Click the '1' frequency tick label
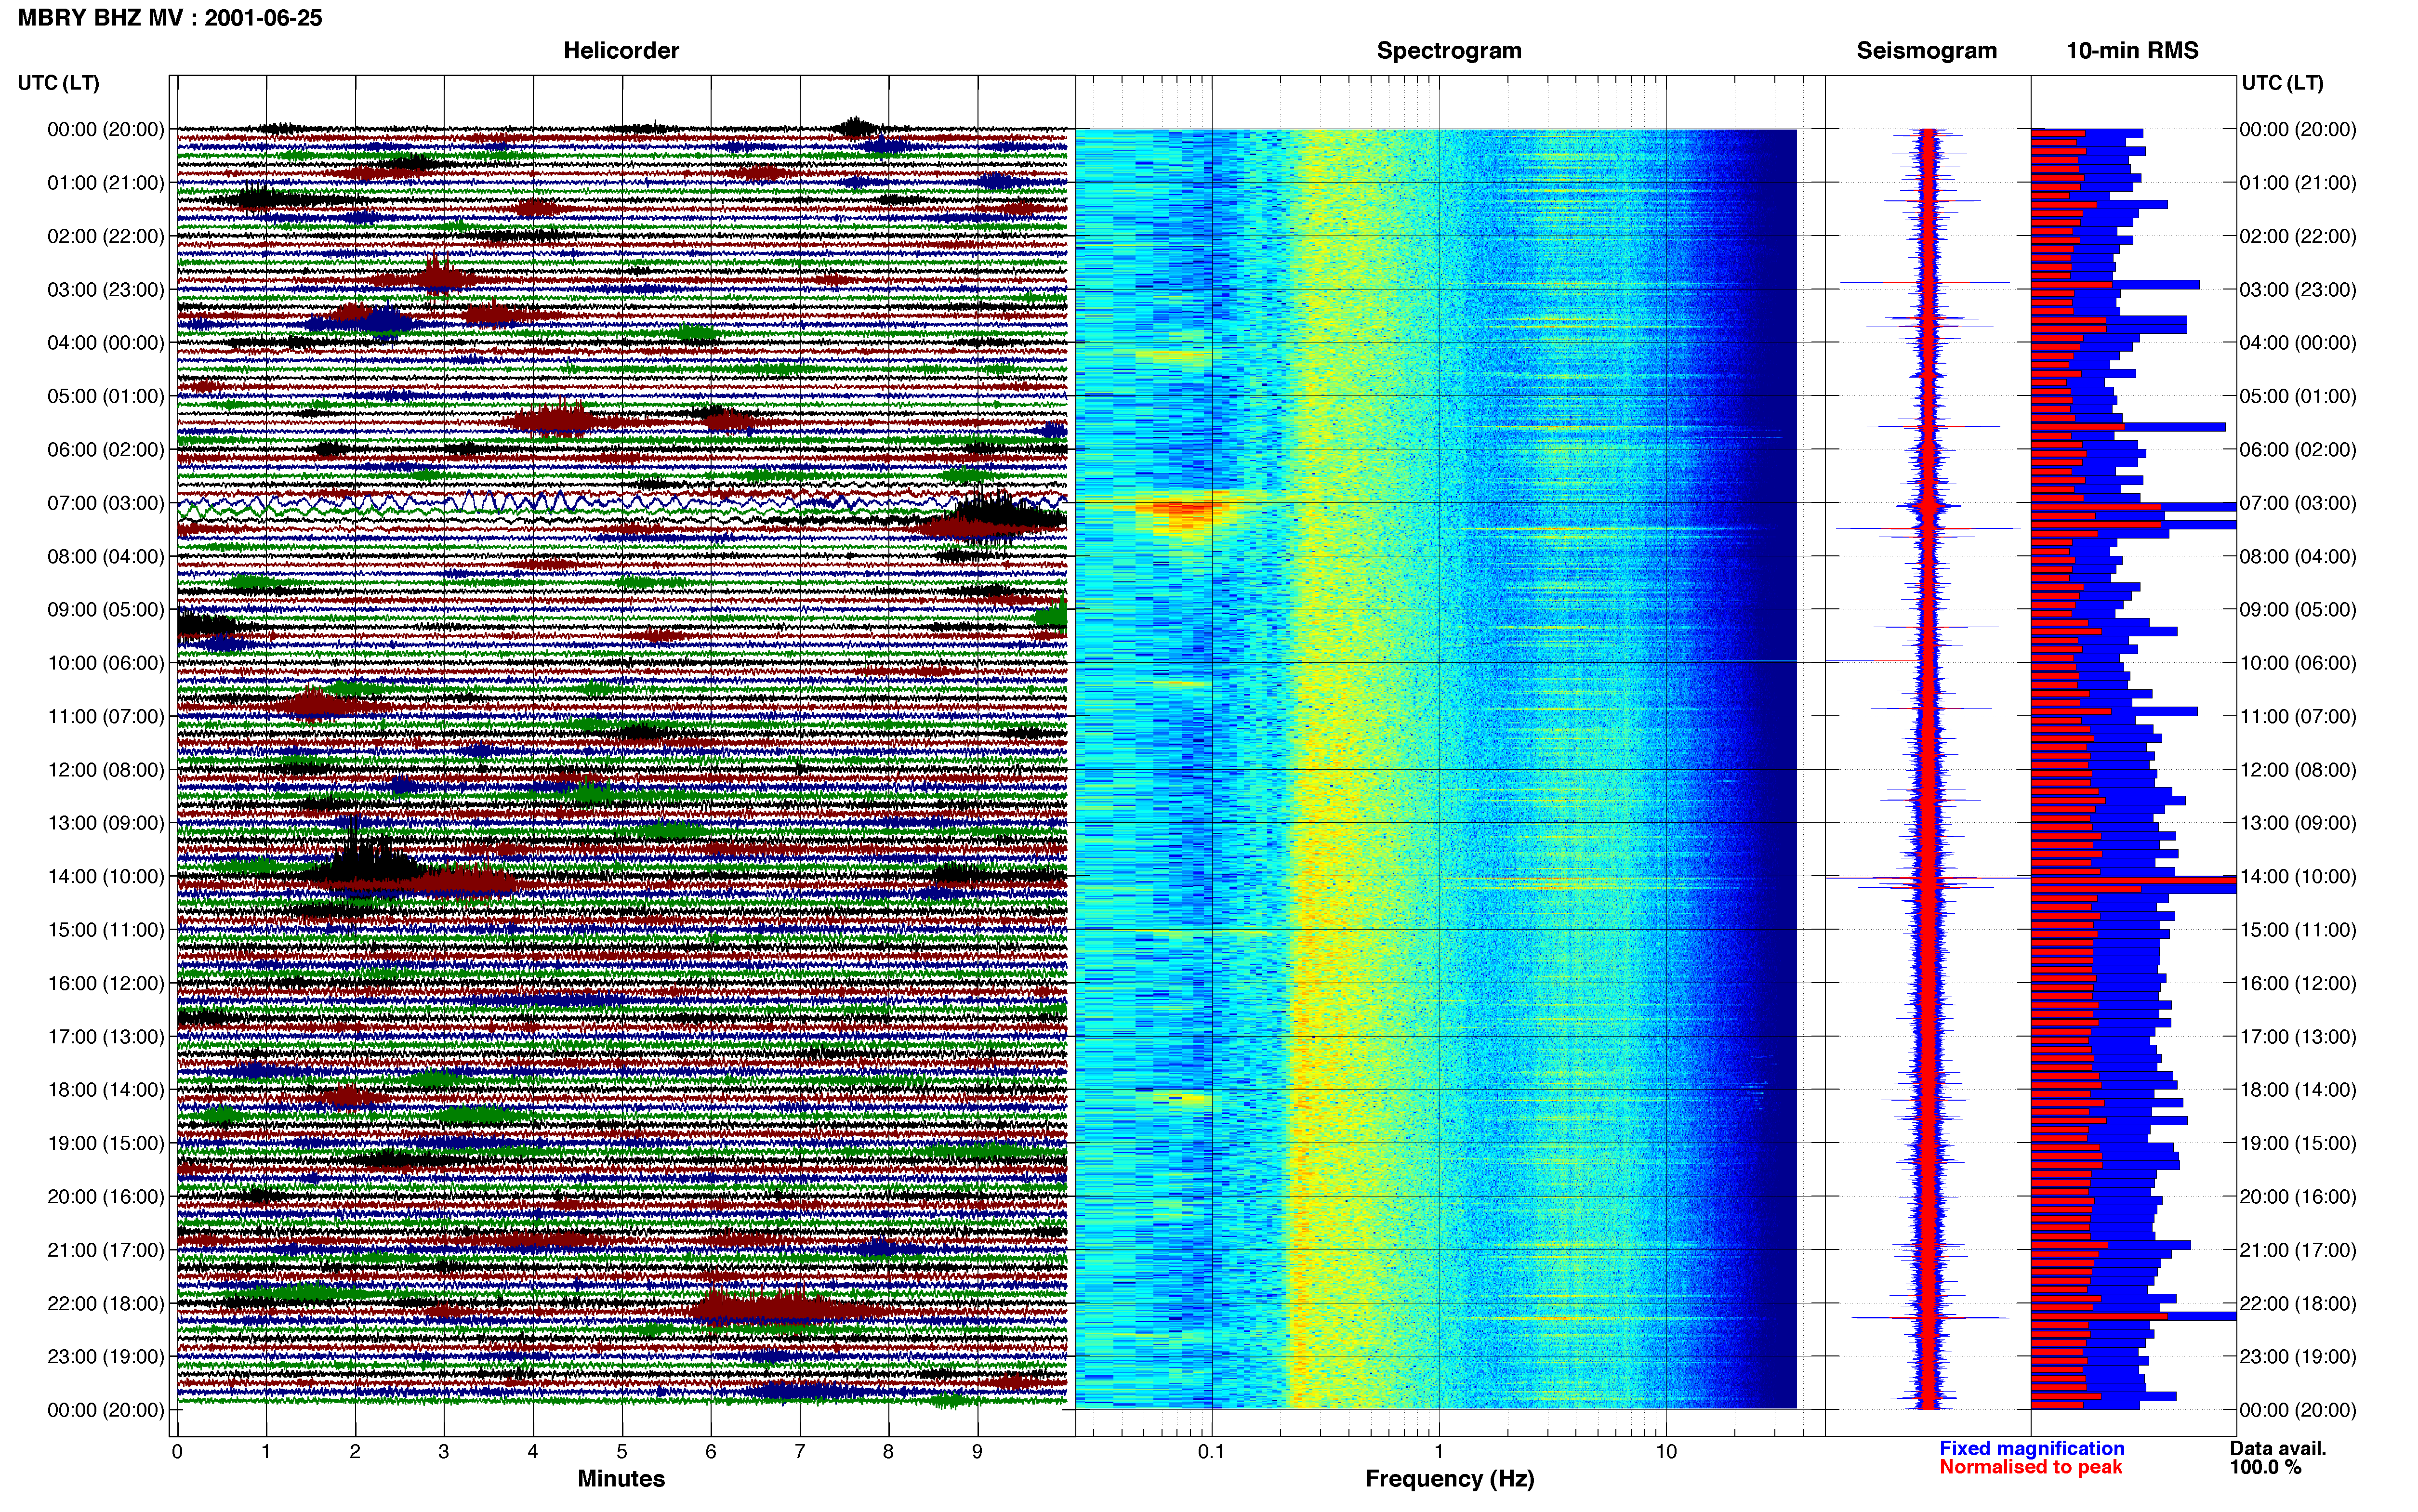 (1439, 1452)
